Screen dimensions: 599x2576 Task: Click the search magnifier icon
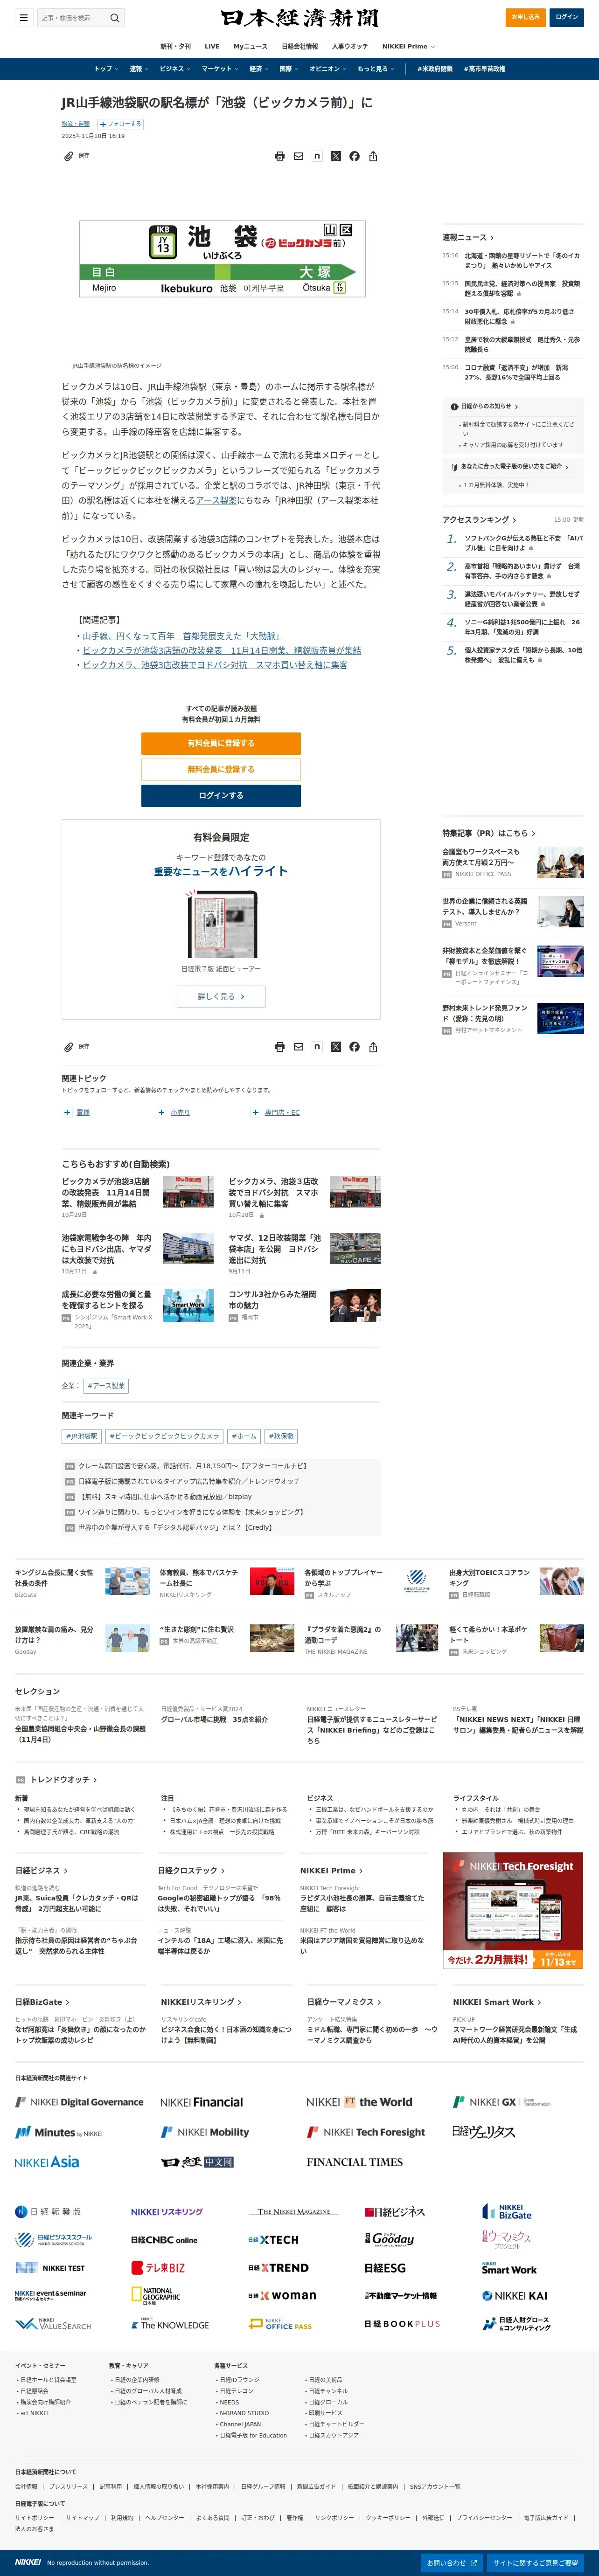coord(115,18)
